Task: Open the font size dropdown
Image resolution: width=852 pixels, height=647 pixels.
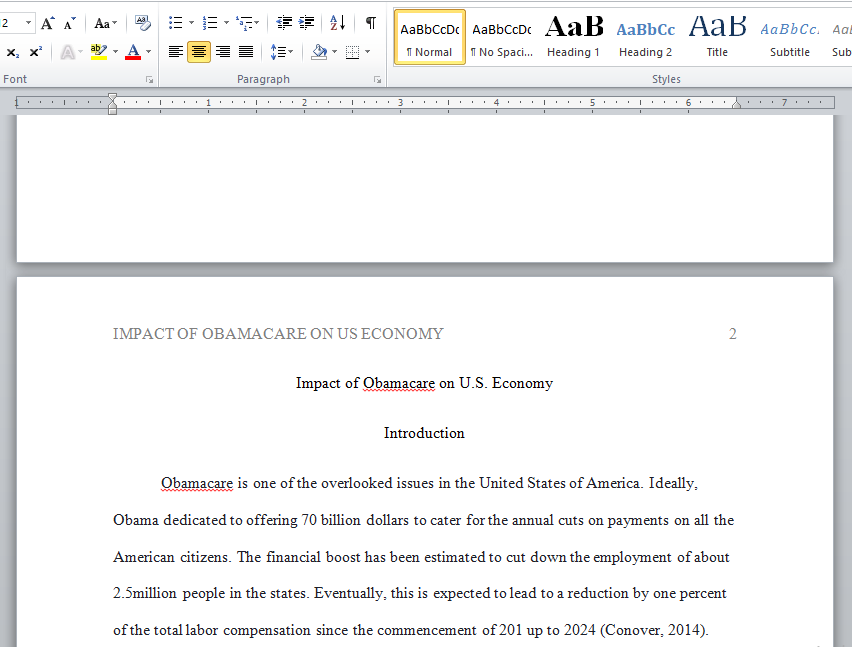Action: (x=28, y=23)
